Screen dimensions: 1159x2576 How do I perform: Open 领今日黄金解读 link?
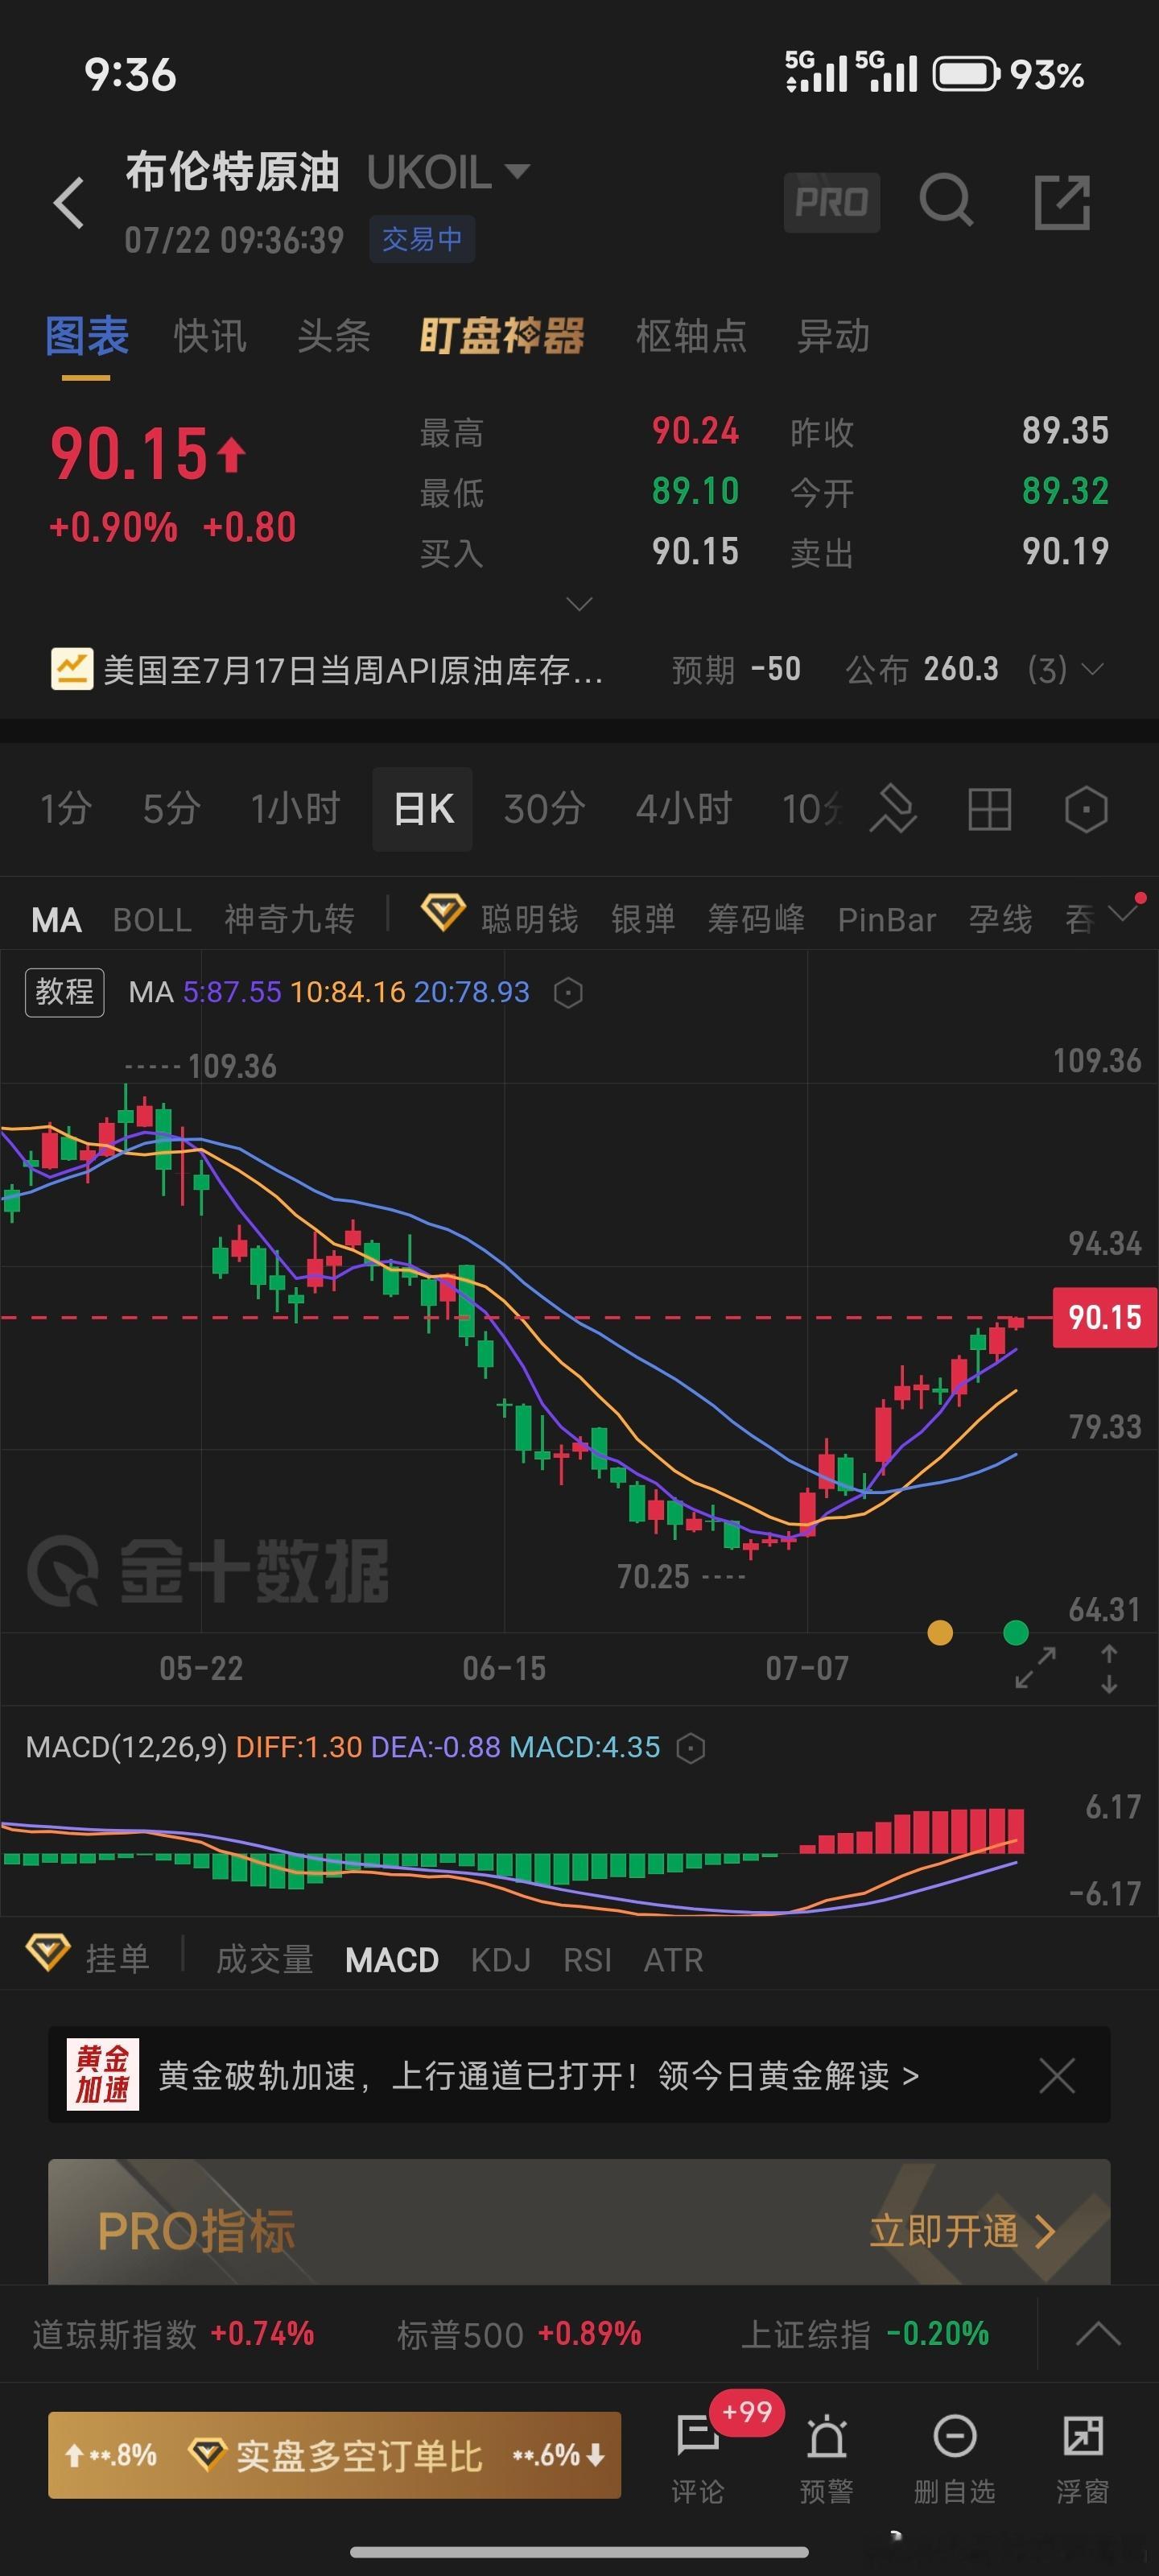(x=788, y=2076)
